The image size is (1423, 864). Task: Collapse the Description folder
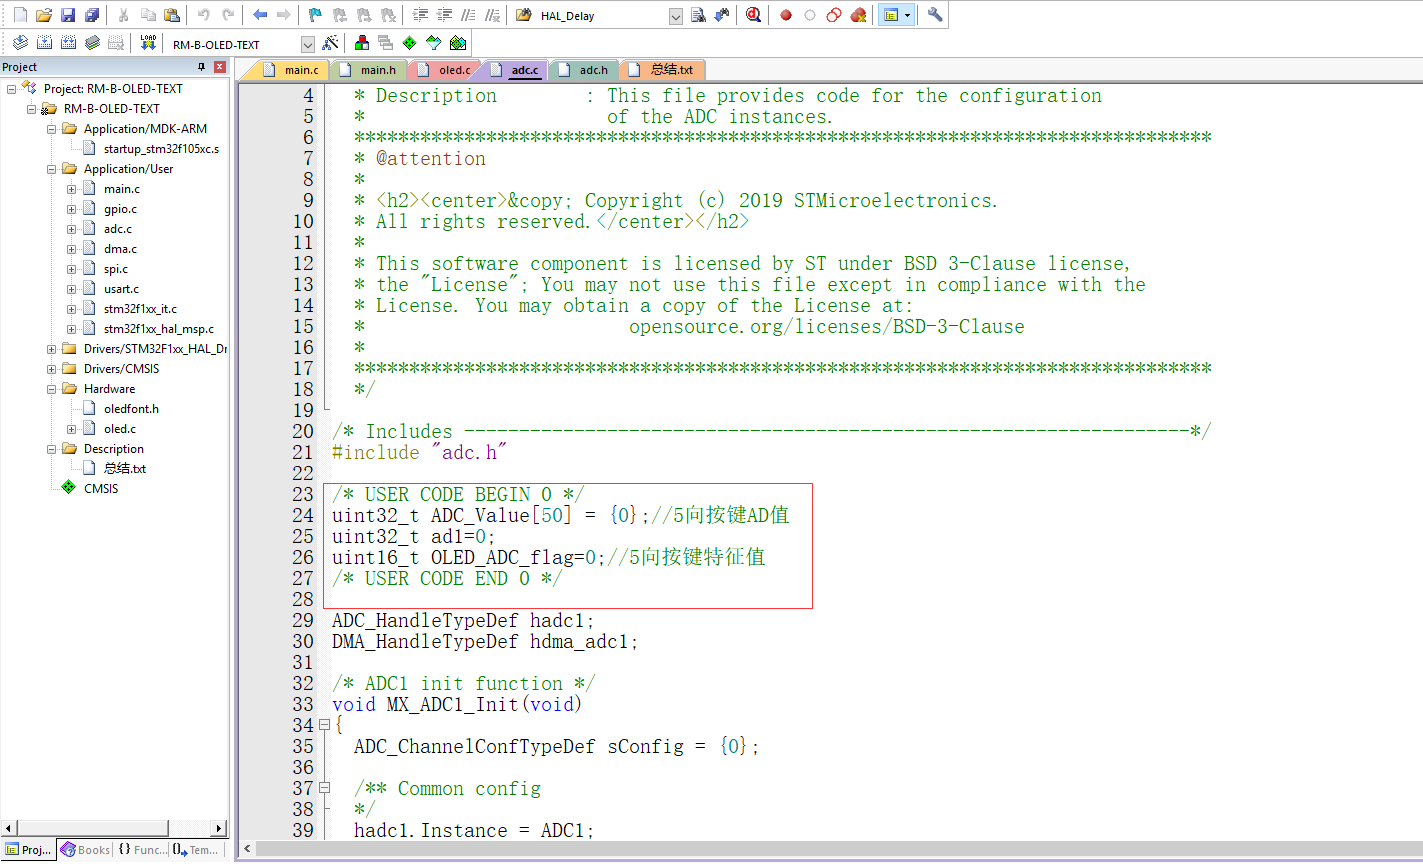[x=52, y=449]
